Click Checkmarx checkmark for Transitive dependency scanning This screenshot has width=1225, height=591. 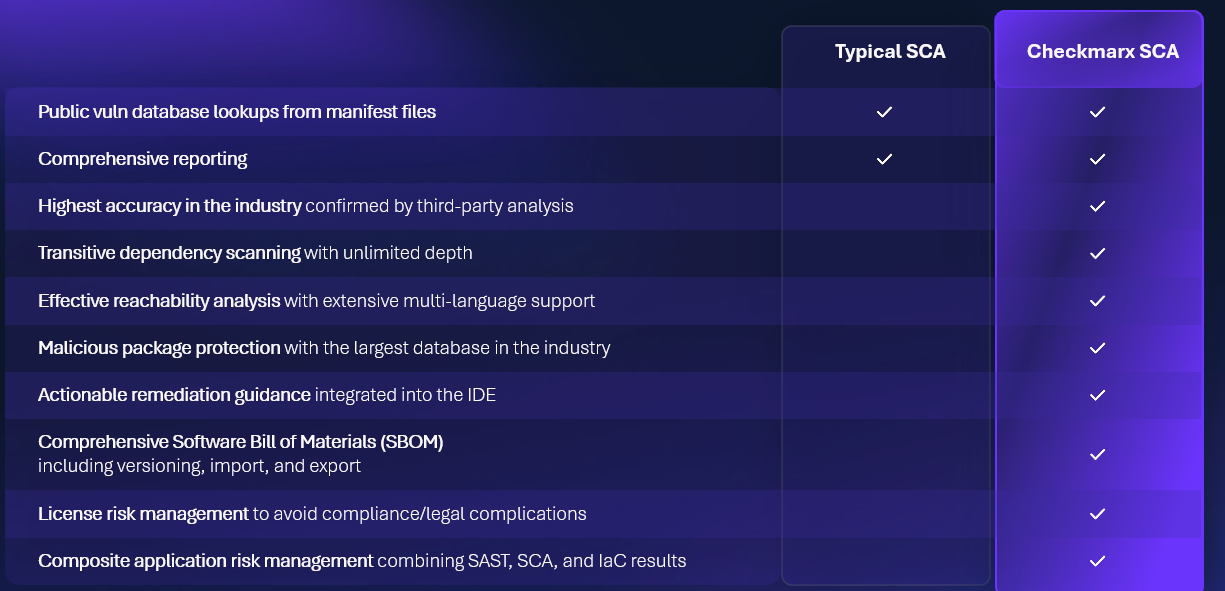point(1097,253)
